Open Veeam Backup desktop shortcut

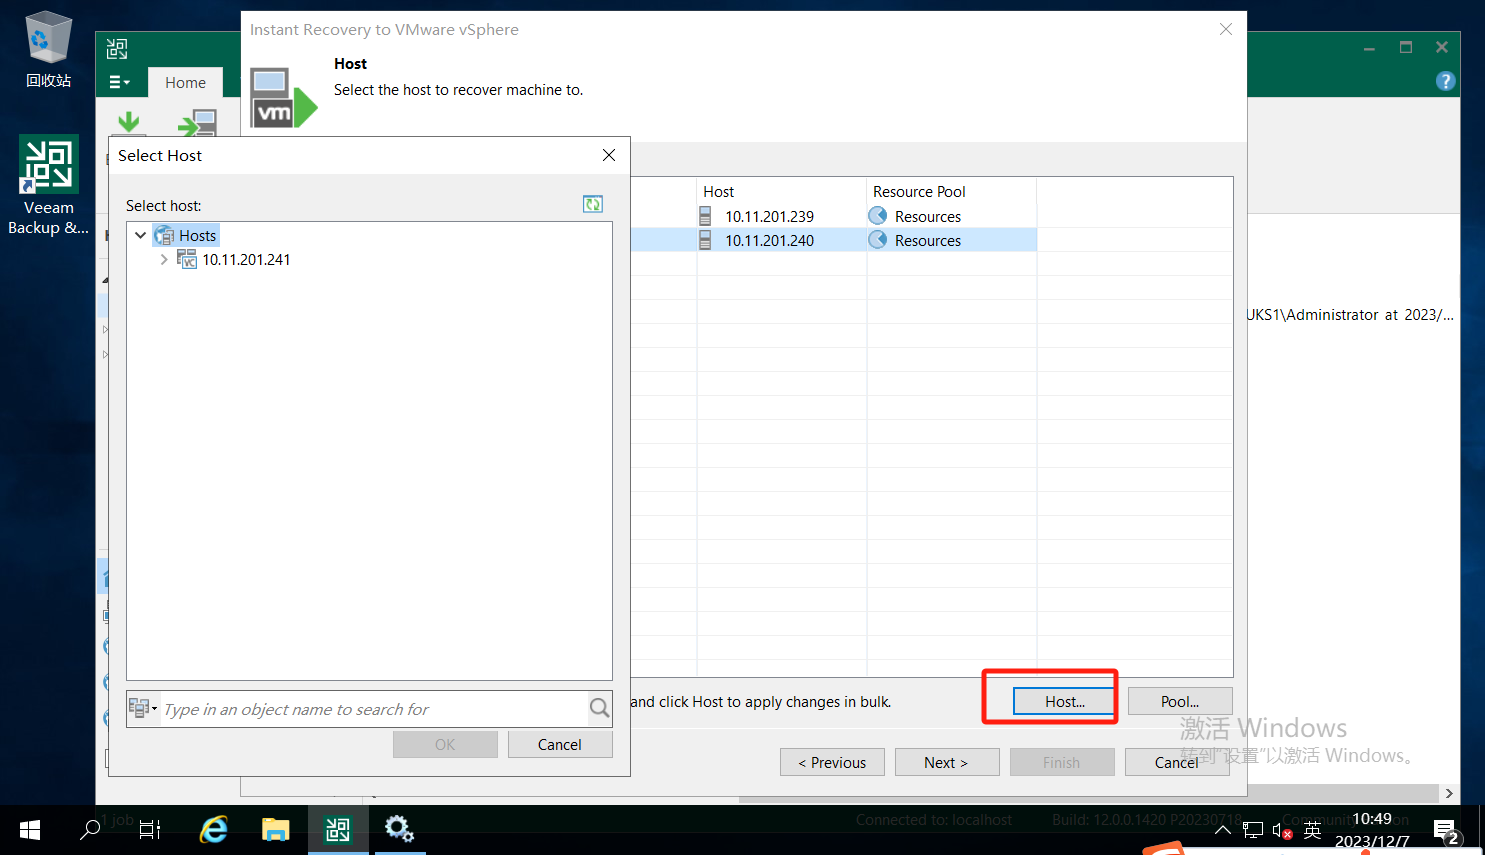point(48,187)
